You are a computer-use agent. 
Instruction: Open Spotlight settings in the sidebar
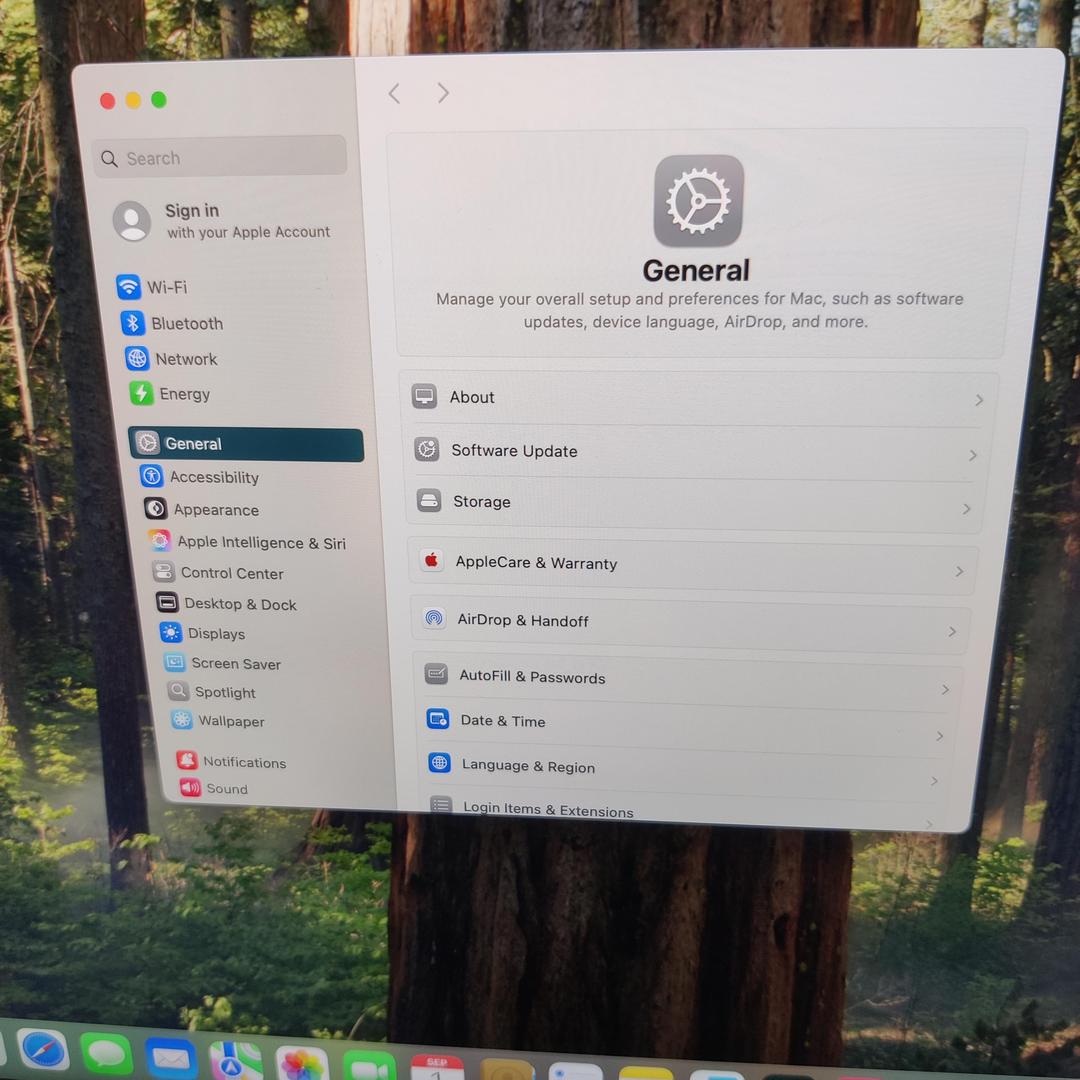coord(211,692)
